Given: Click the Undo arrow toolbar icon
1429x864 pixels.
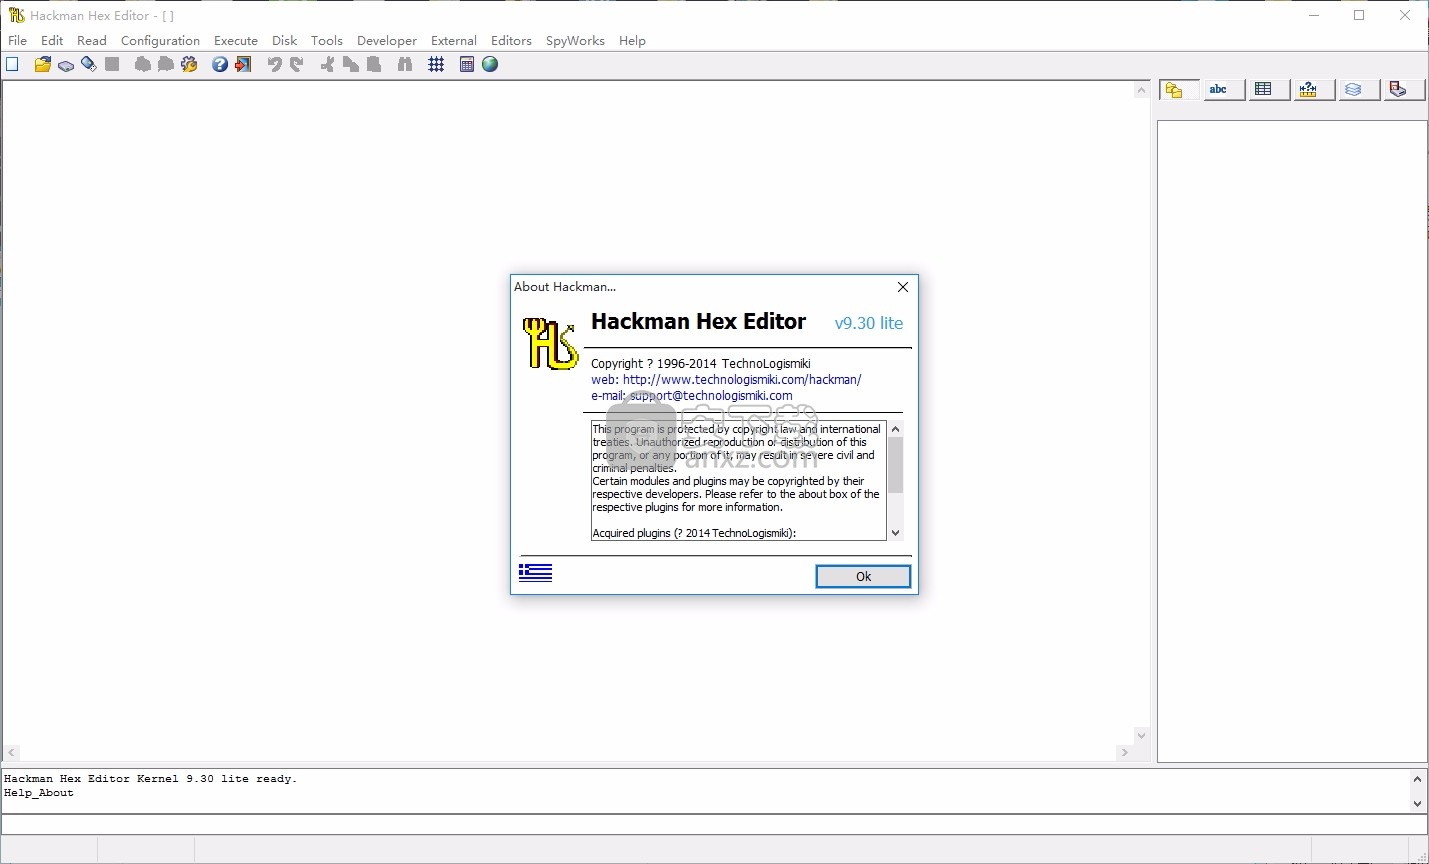Looking at the screenshot, I should coord(274,64).
